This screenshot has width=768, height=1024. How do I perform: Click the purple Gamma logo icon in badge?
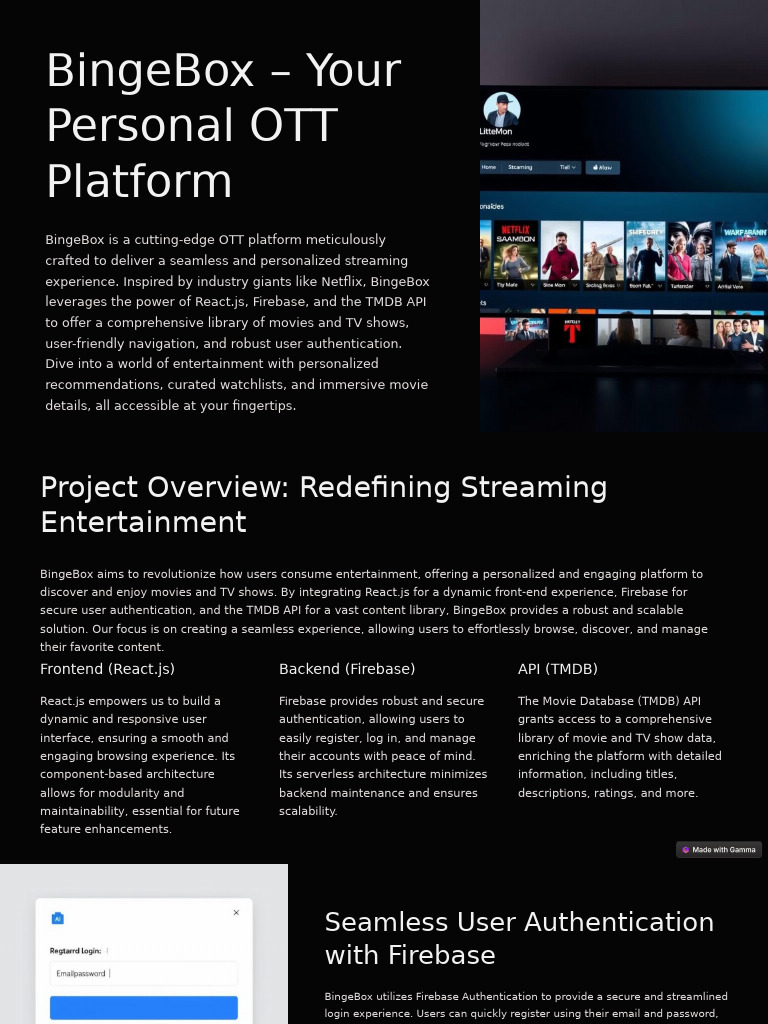[x=685, y=850]
